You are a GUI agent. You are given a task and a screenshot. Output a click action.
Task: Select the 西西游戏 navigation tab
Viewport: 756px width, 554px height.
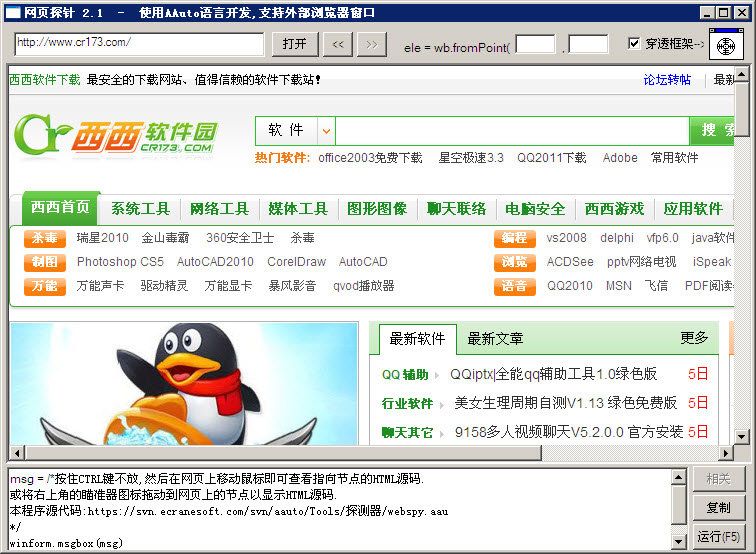[614, 209]
